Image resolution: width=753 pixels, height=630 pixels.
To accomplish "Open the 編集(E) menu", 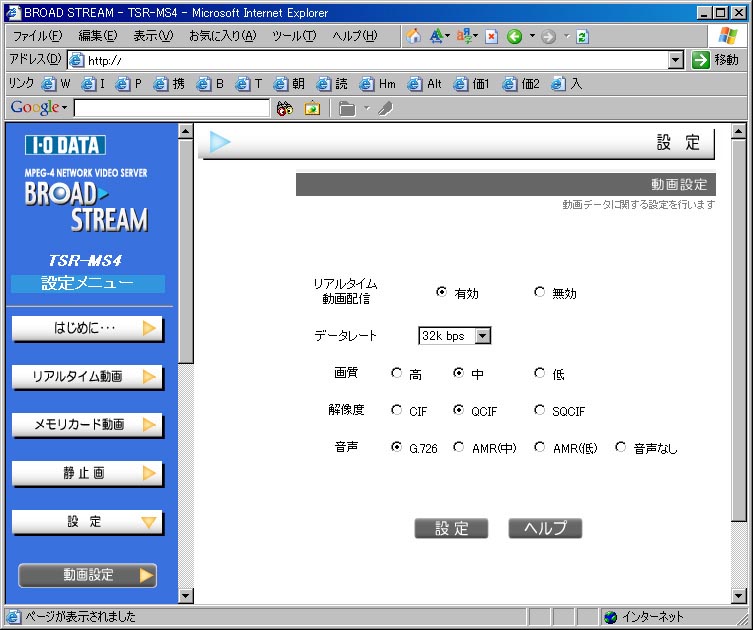I will pyautogui.click(x=97, y=36).
